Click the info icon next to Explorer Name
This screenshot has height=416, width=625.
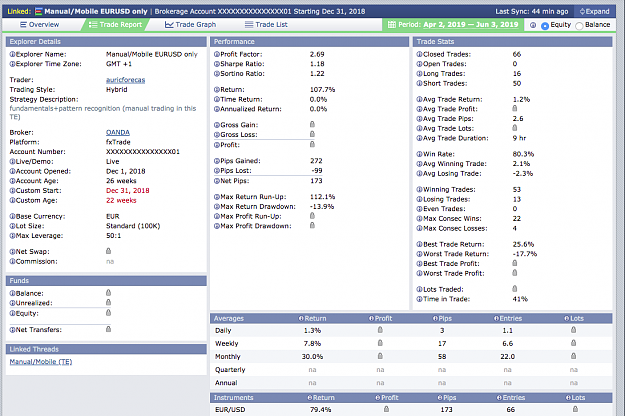pyautogui.click(x=12, y=55)
